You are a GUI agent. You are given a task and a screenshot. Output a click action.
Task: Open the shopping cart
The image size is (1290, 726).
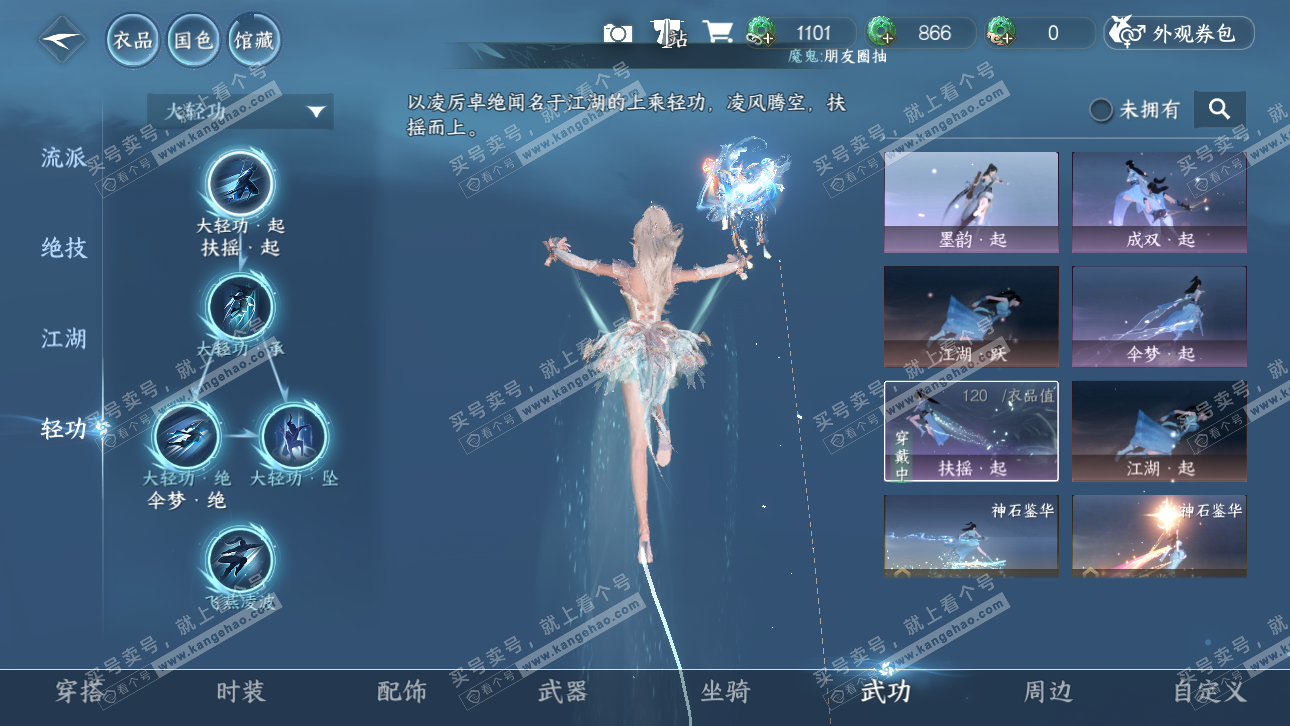(x=718, y=33)
